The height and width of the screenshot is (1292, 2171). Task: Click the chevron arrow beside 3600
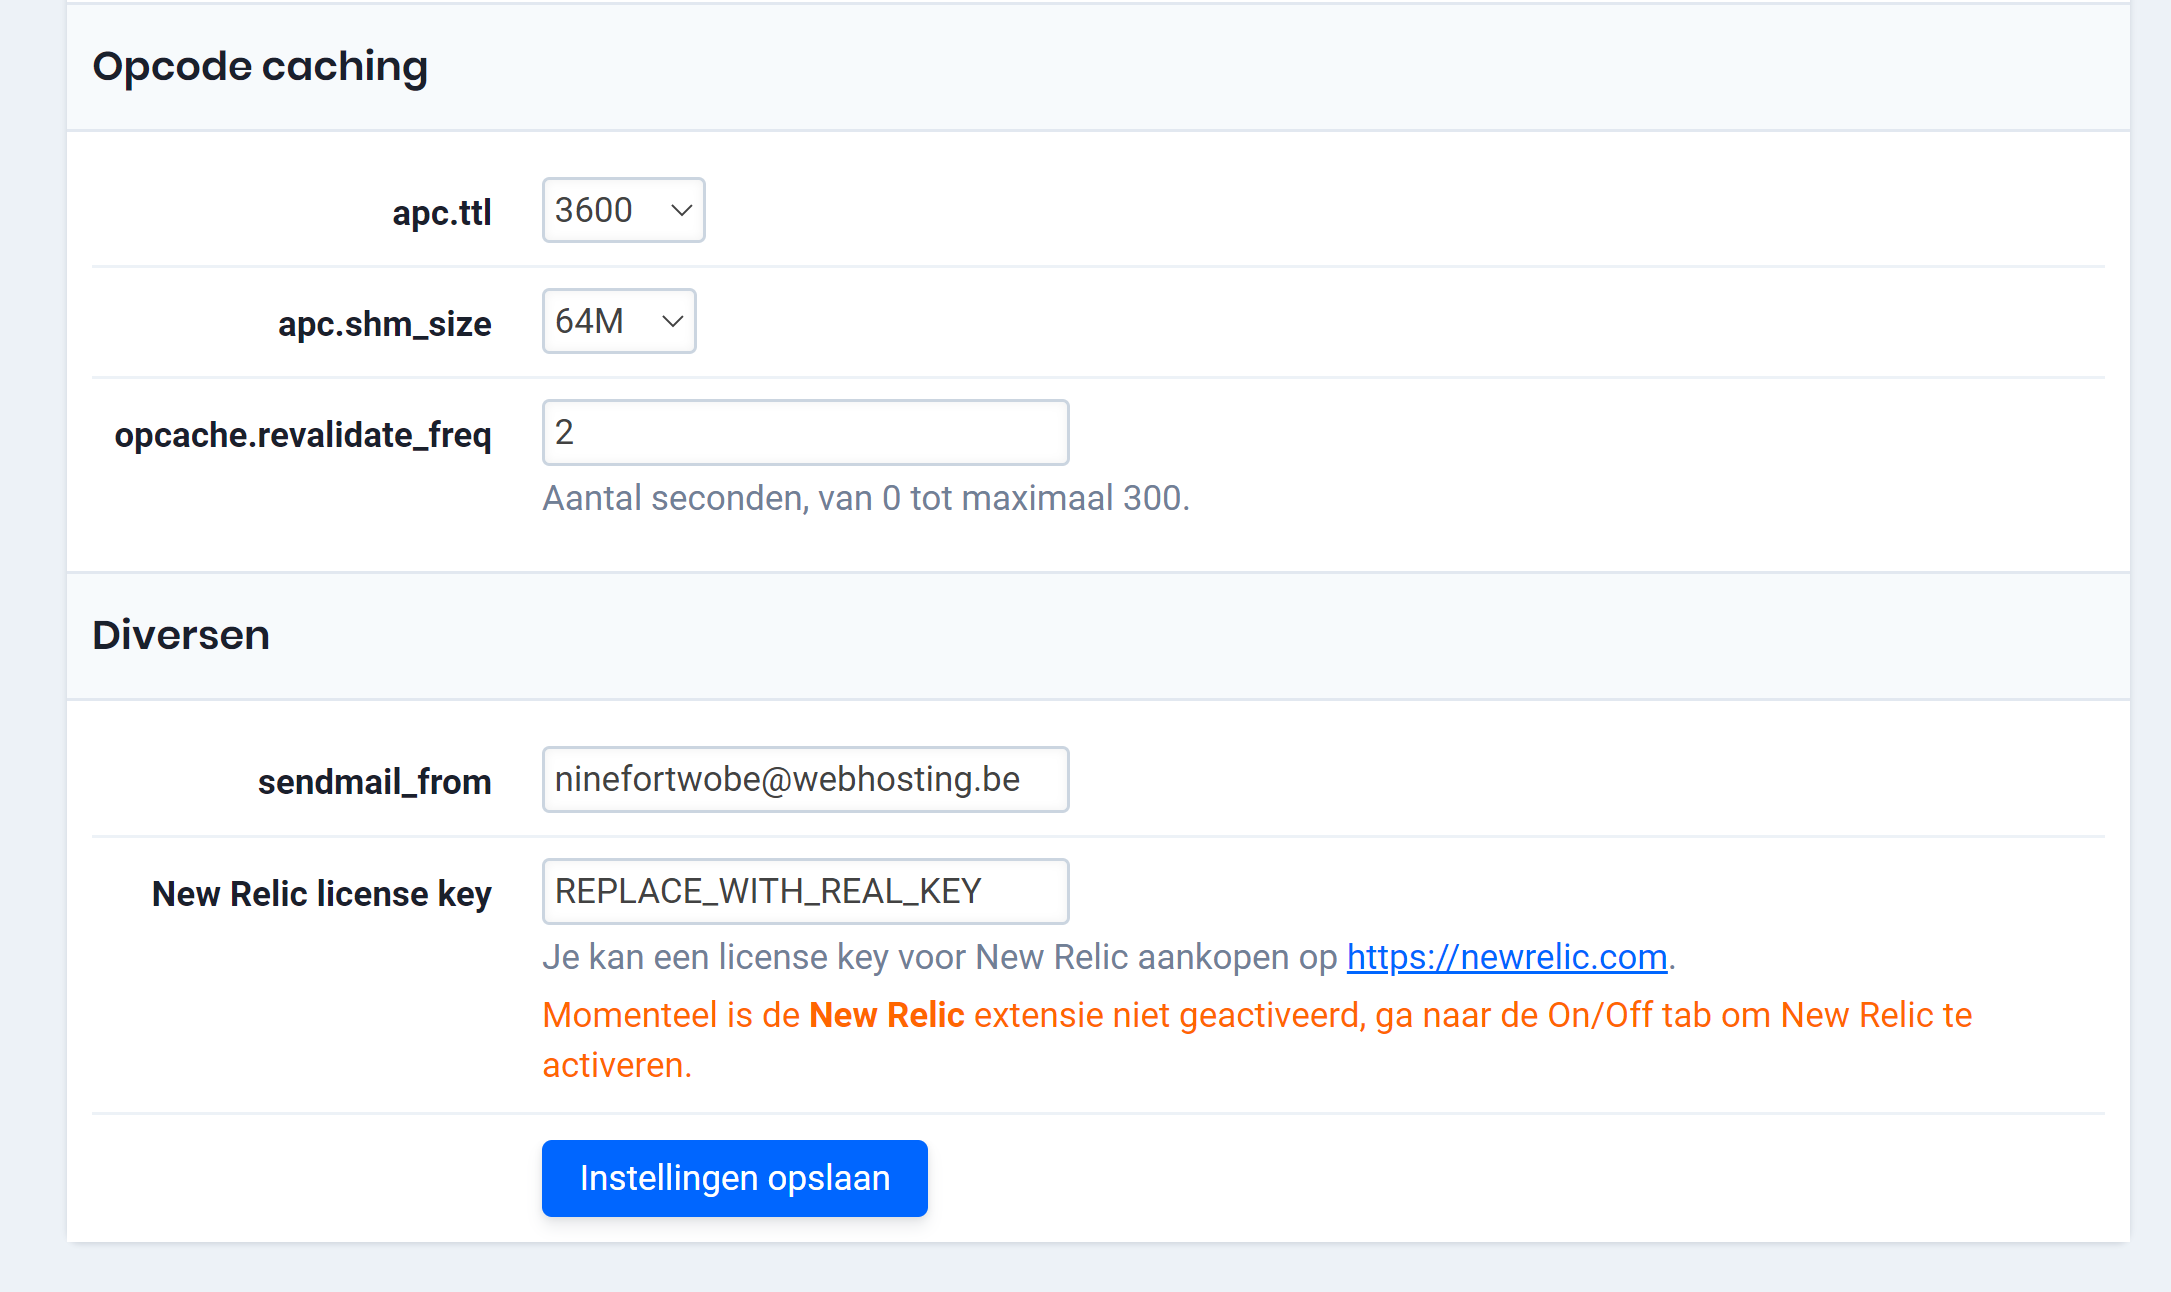pos(682,210)
